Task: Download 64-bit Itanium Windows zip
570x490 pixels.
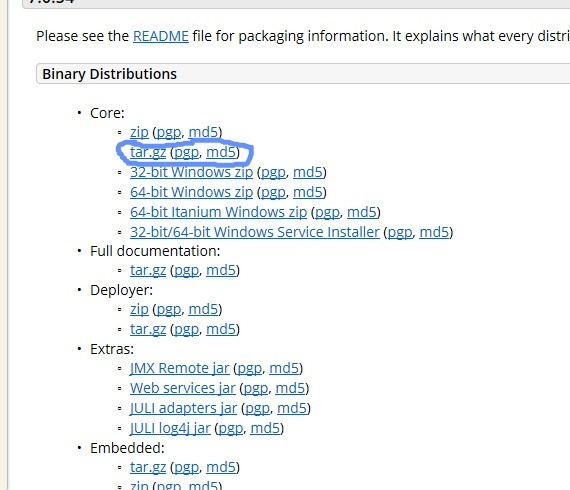Action: (x=218, y=212)
